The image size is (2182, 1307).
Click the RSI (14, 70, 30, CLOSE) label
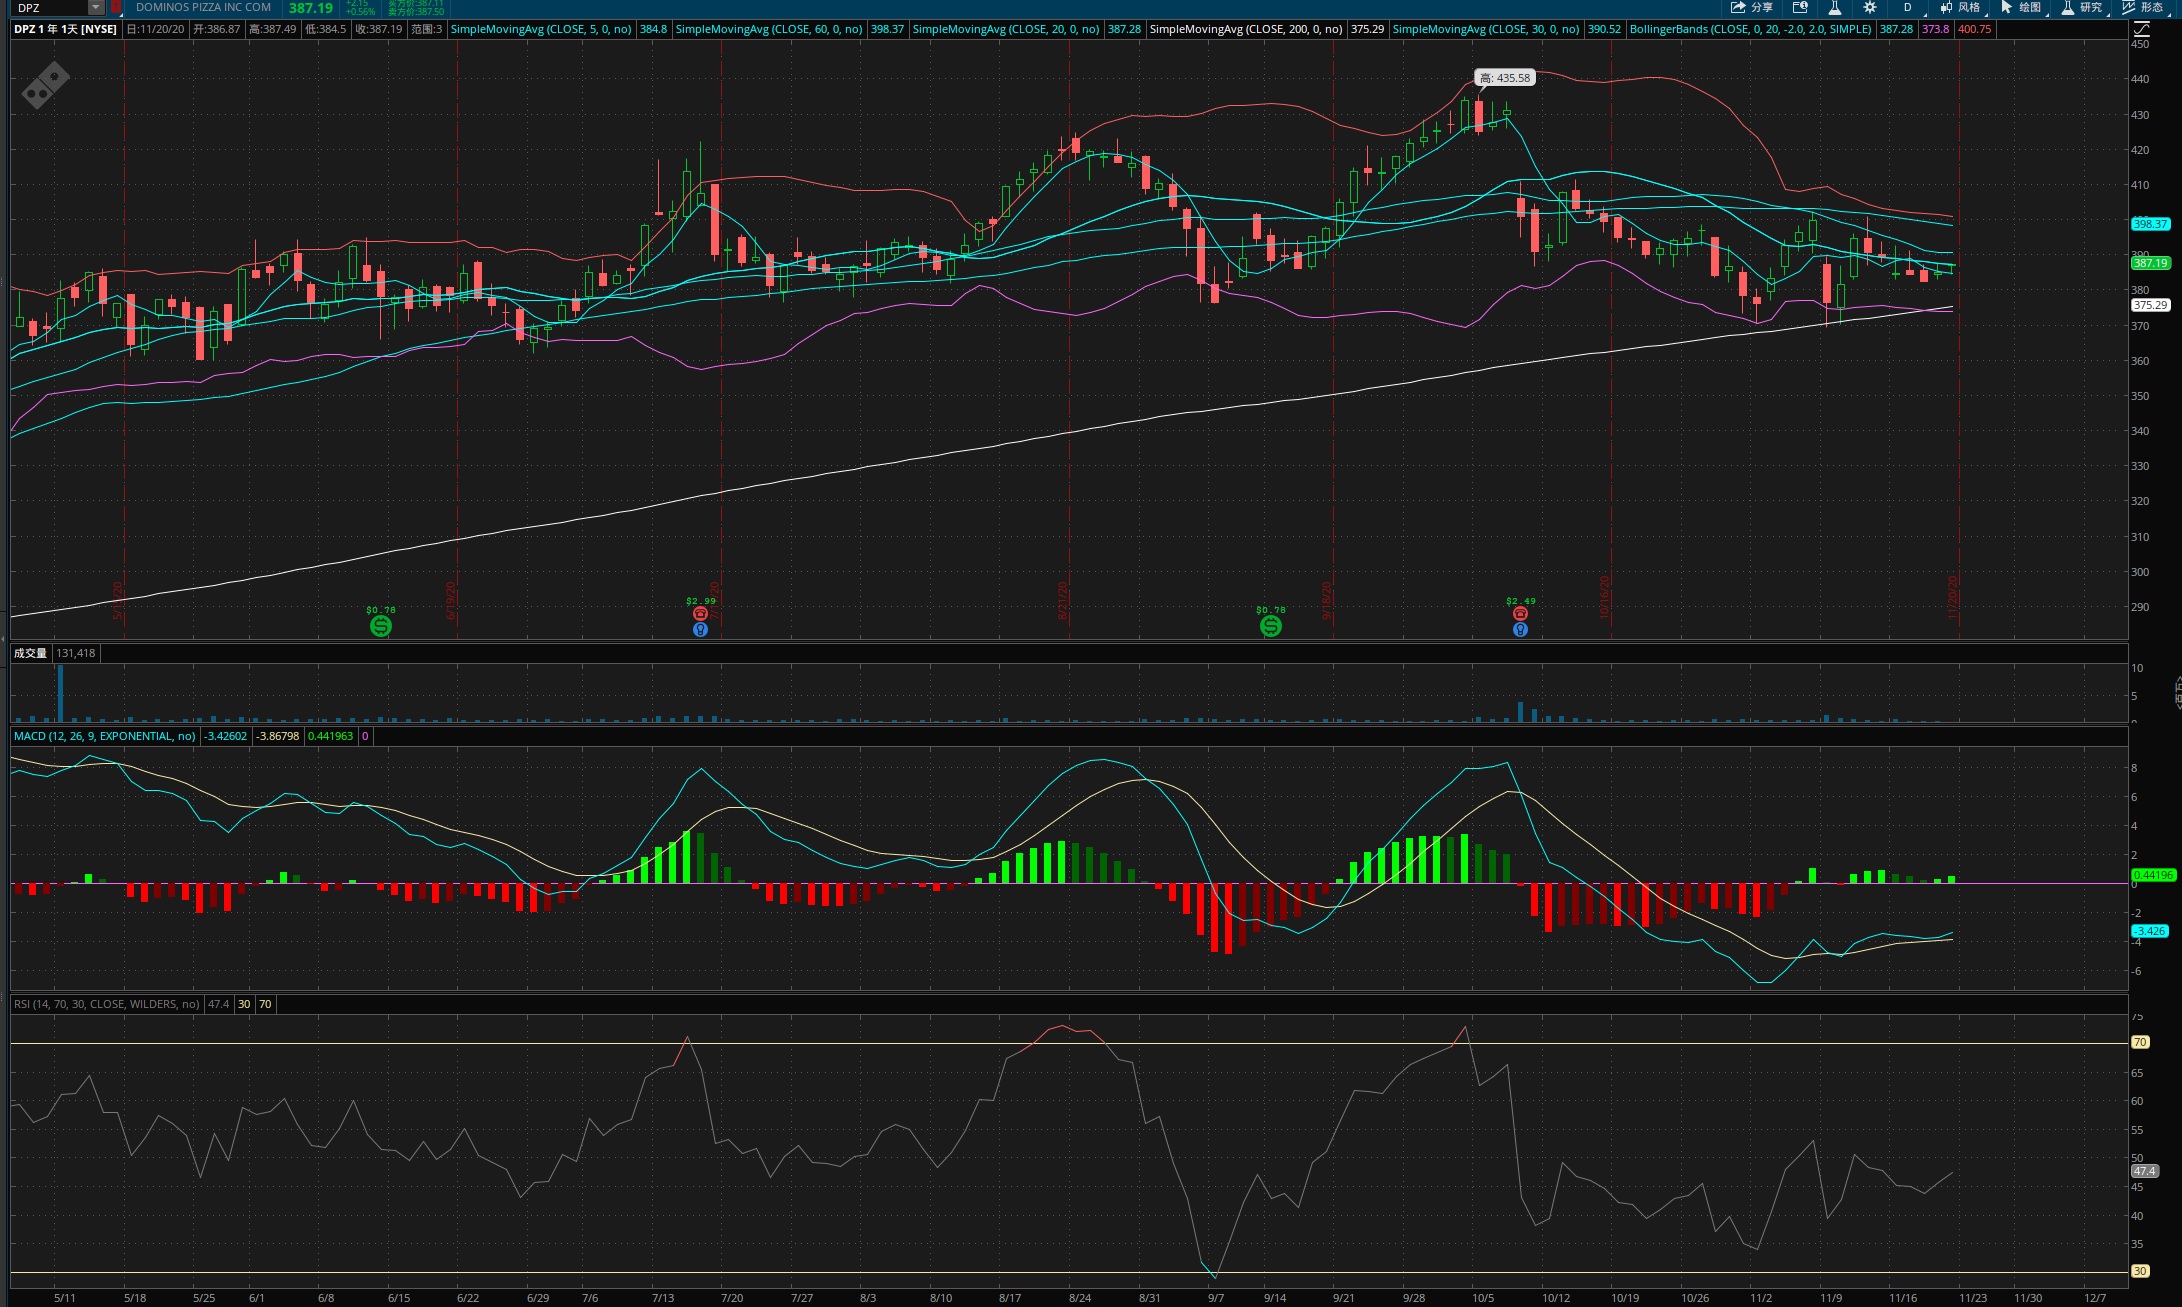107,1004
